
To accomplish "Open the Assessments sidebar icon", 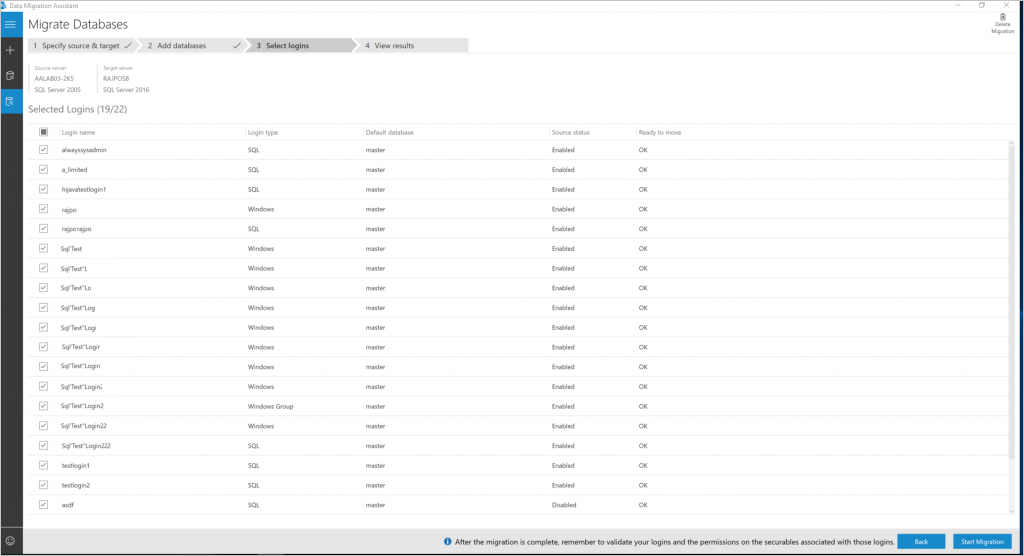I will pyautogui.click(x=10, y=76).
